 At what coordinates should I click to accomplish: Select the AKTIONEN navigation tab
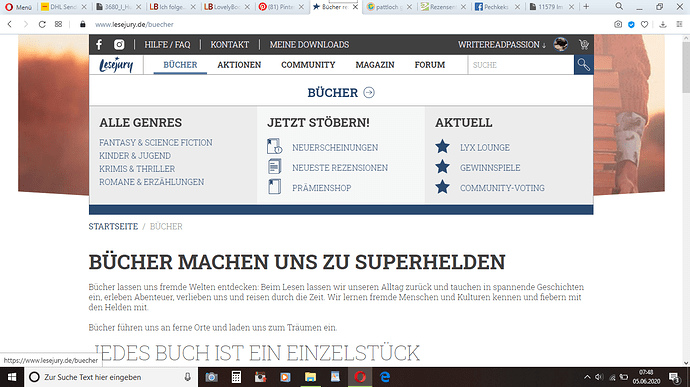pyautogui.click(x=239, y=65)
